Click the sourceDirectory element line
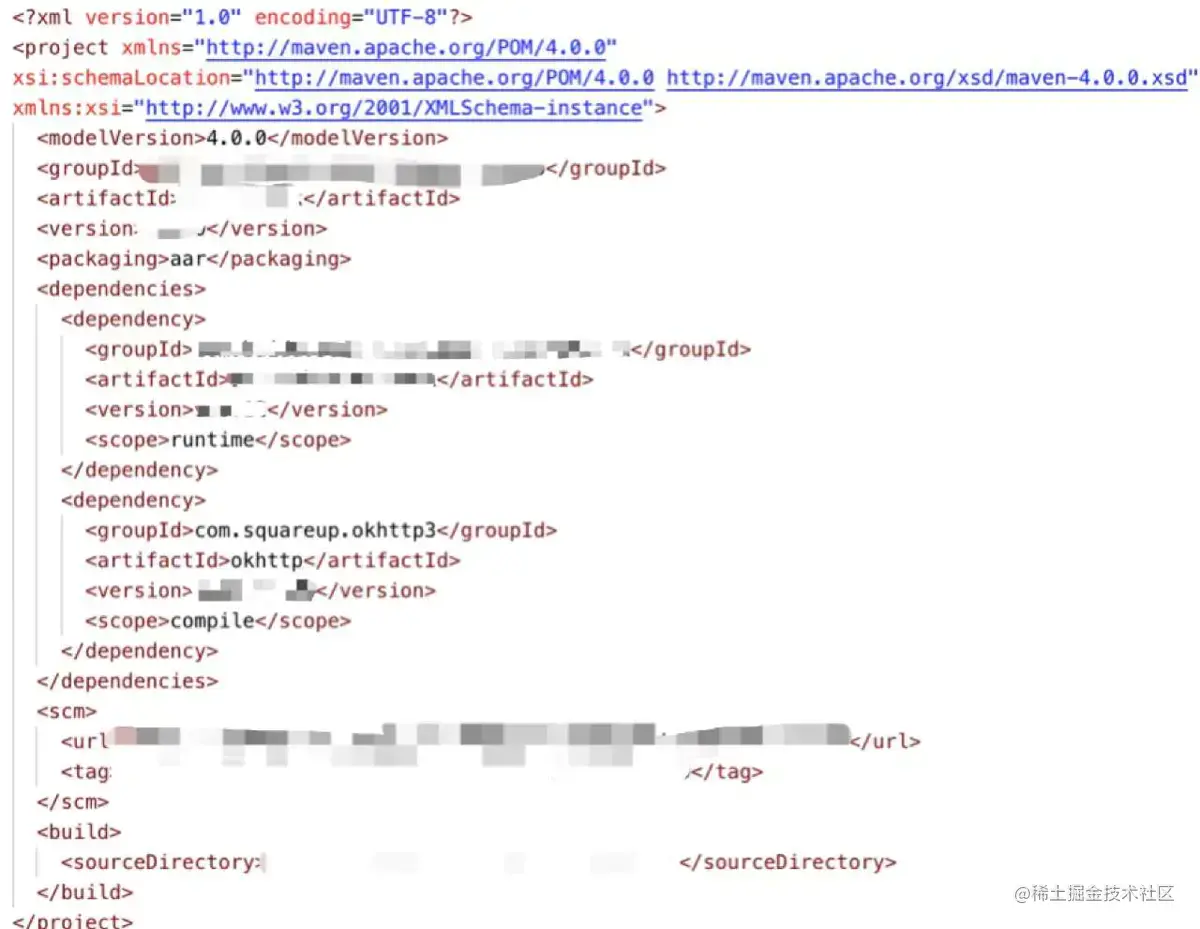1200x929 pixels. 479,862
